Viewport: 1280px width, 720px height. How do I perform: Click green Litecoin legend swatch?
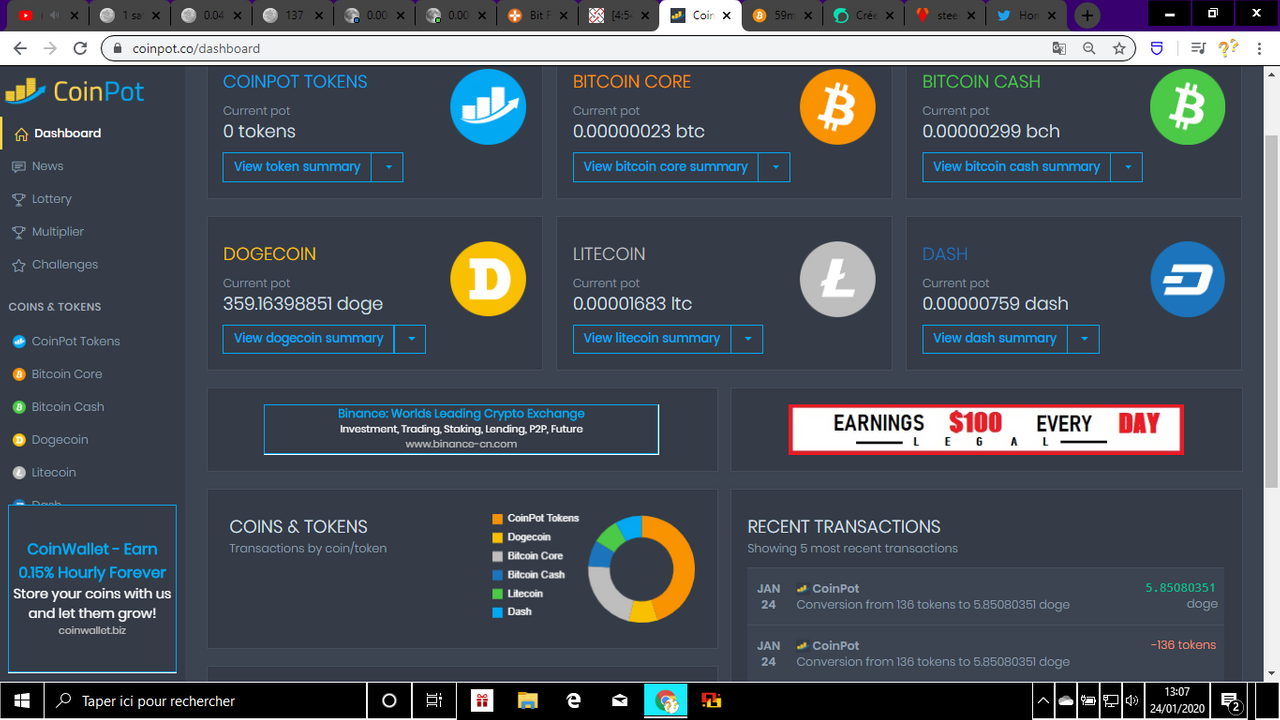click(x=497, y=594)
